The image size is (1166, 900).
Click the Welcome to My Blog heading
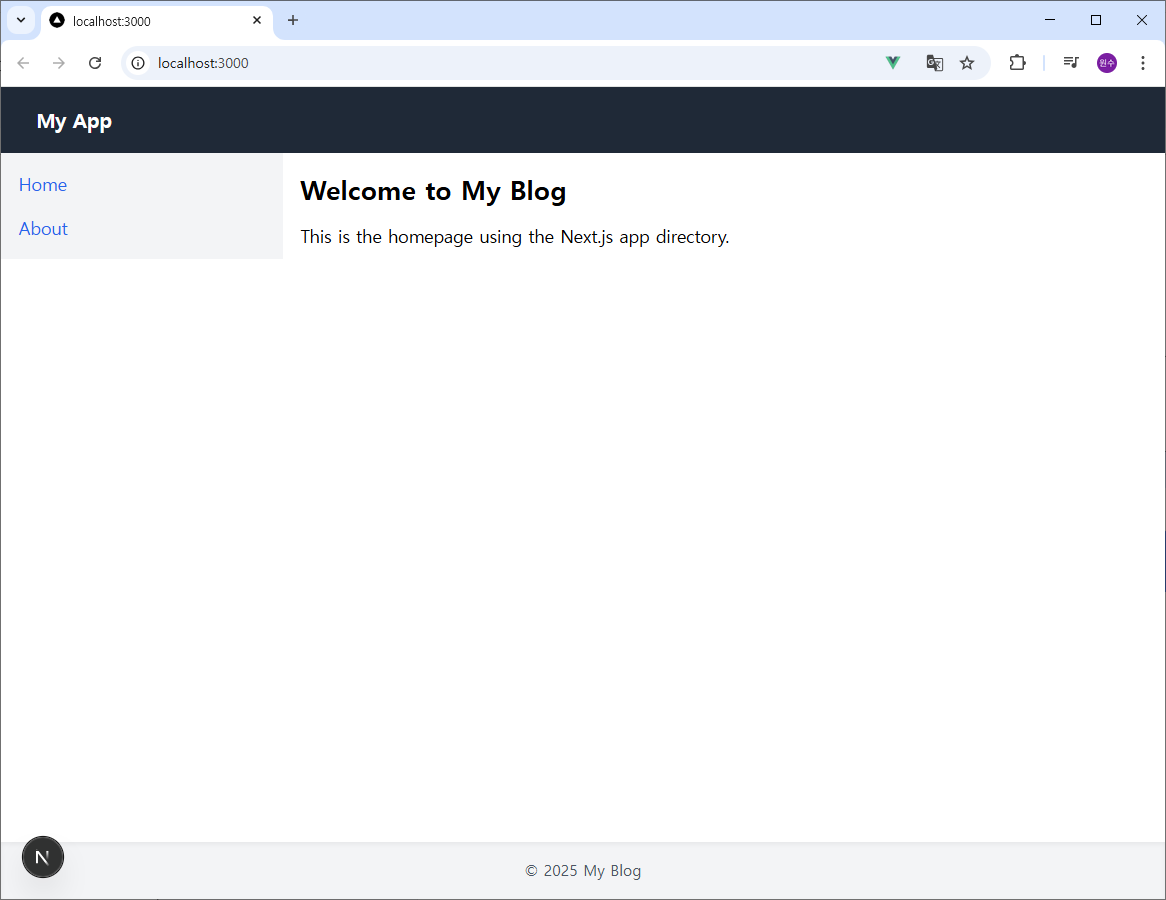pyautogui.click(x=433, y=191)
